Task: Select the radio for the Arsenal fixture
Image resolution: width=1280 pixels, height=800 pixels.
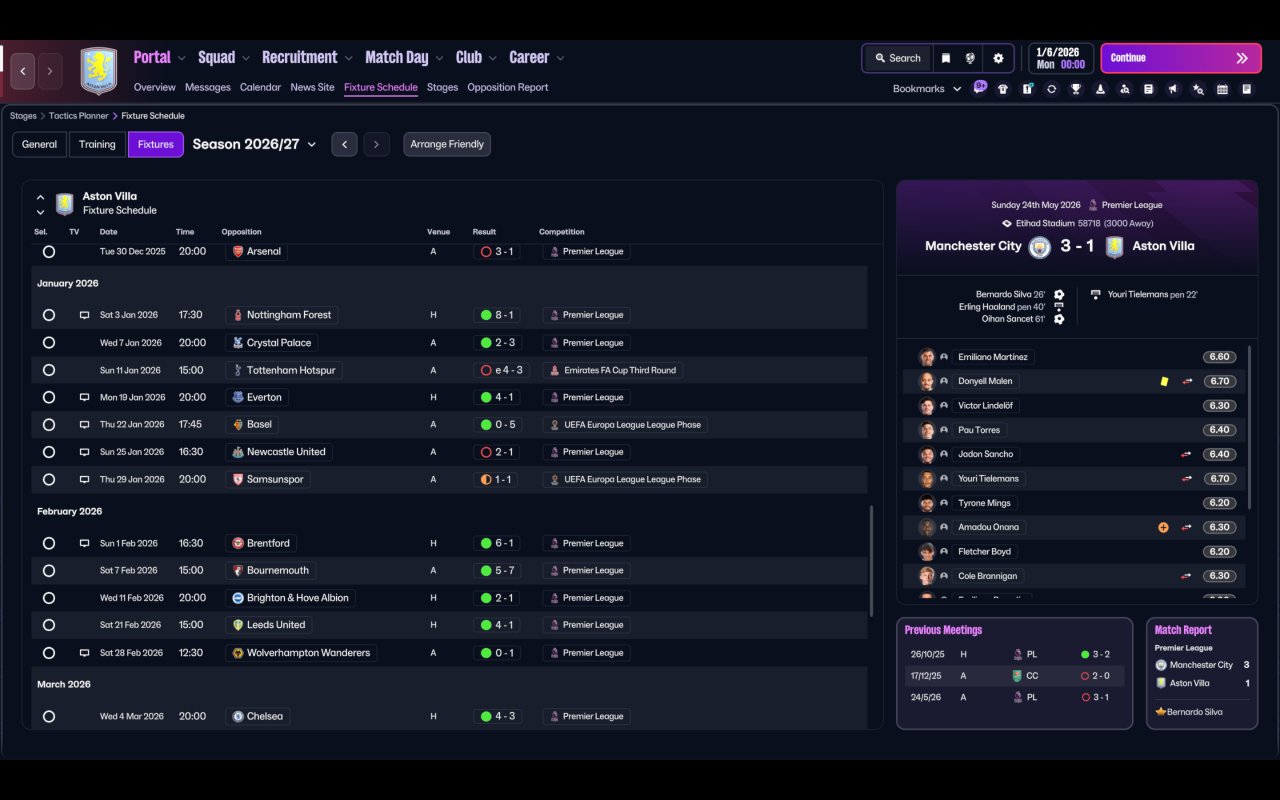Action: click(x=49, y=252)
